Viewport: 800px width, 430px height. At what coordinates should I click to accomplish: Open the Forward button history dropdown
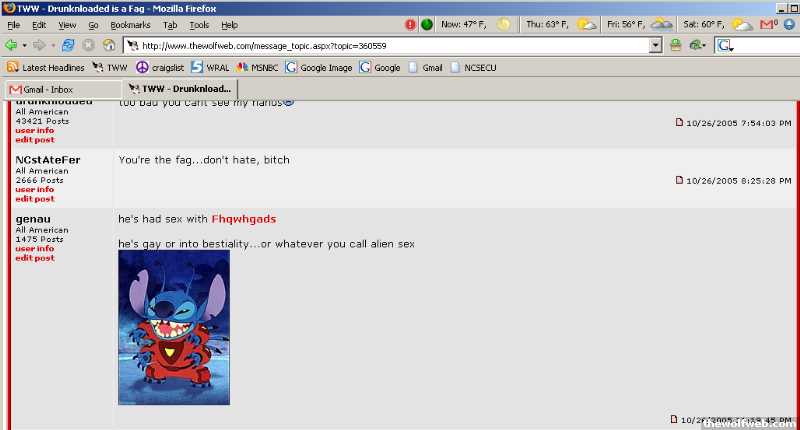(x=53, y=46)
